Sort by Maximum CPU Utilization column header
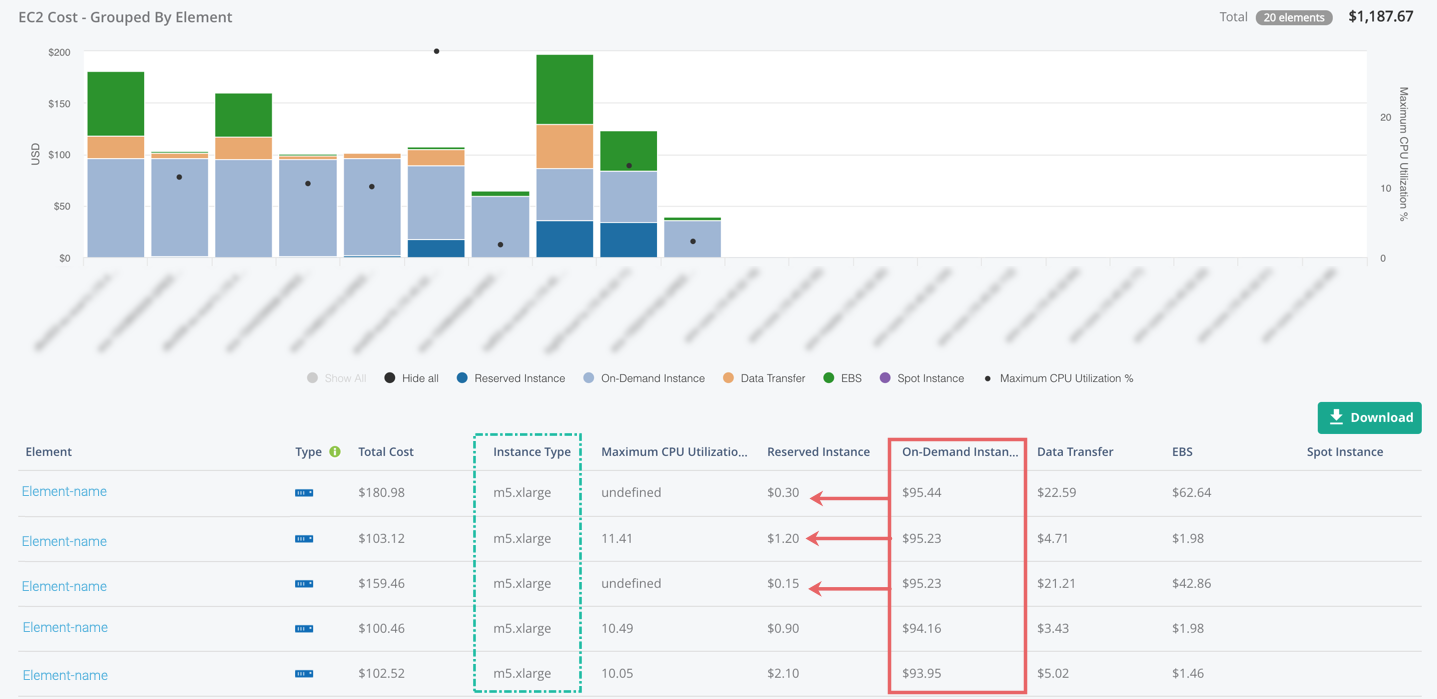Screen dimensions: 1437x699 point(674,452)
